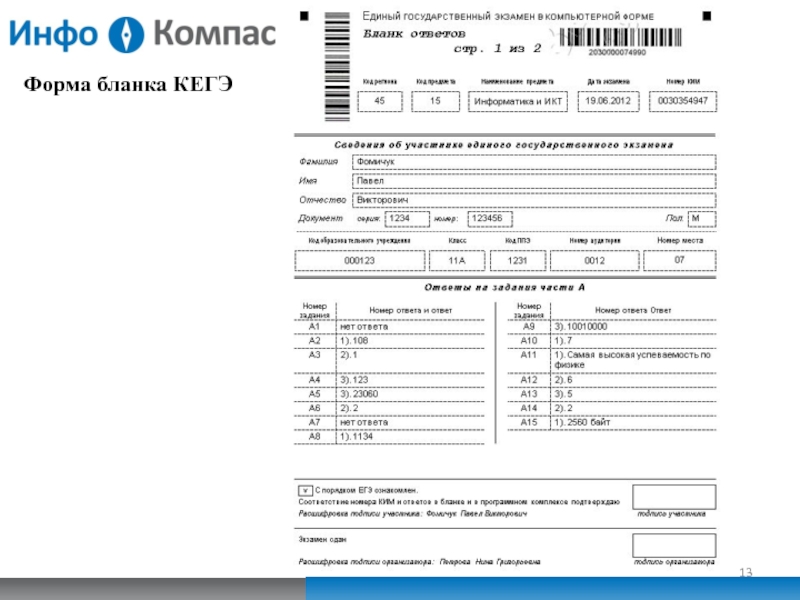This screenshot has width=800, height=600.
Task: Click the organizer name 'Петрова Нина Григорьевна'
Action: [490, 562]
